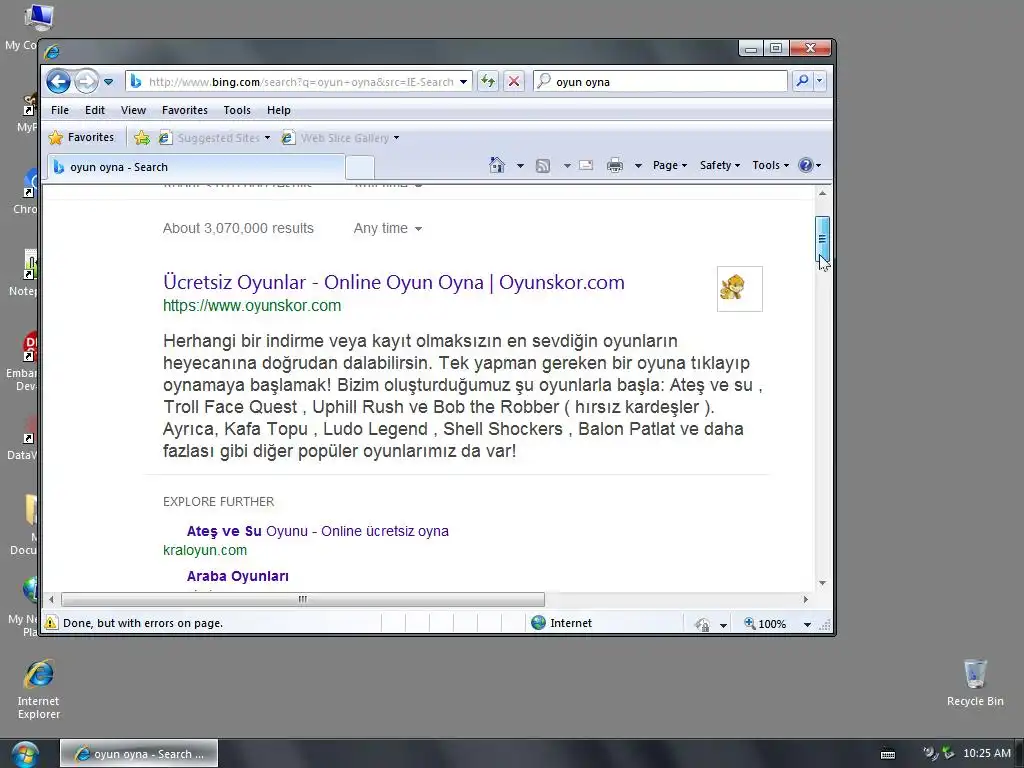
Task: Open Suggested Sites dropdown
Action: 215,138
